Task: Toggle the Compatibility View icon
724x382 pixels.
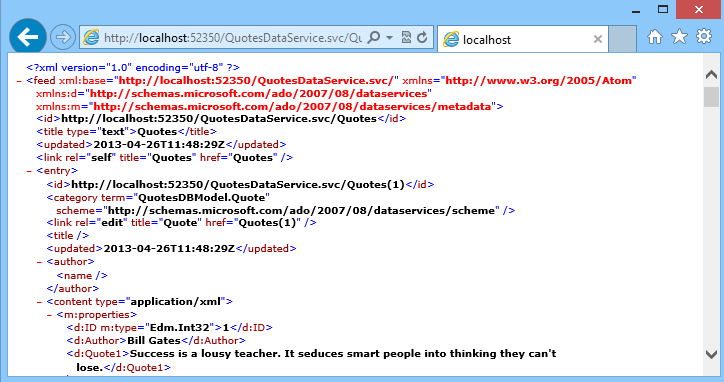Action: 406,37
